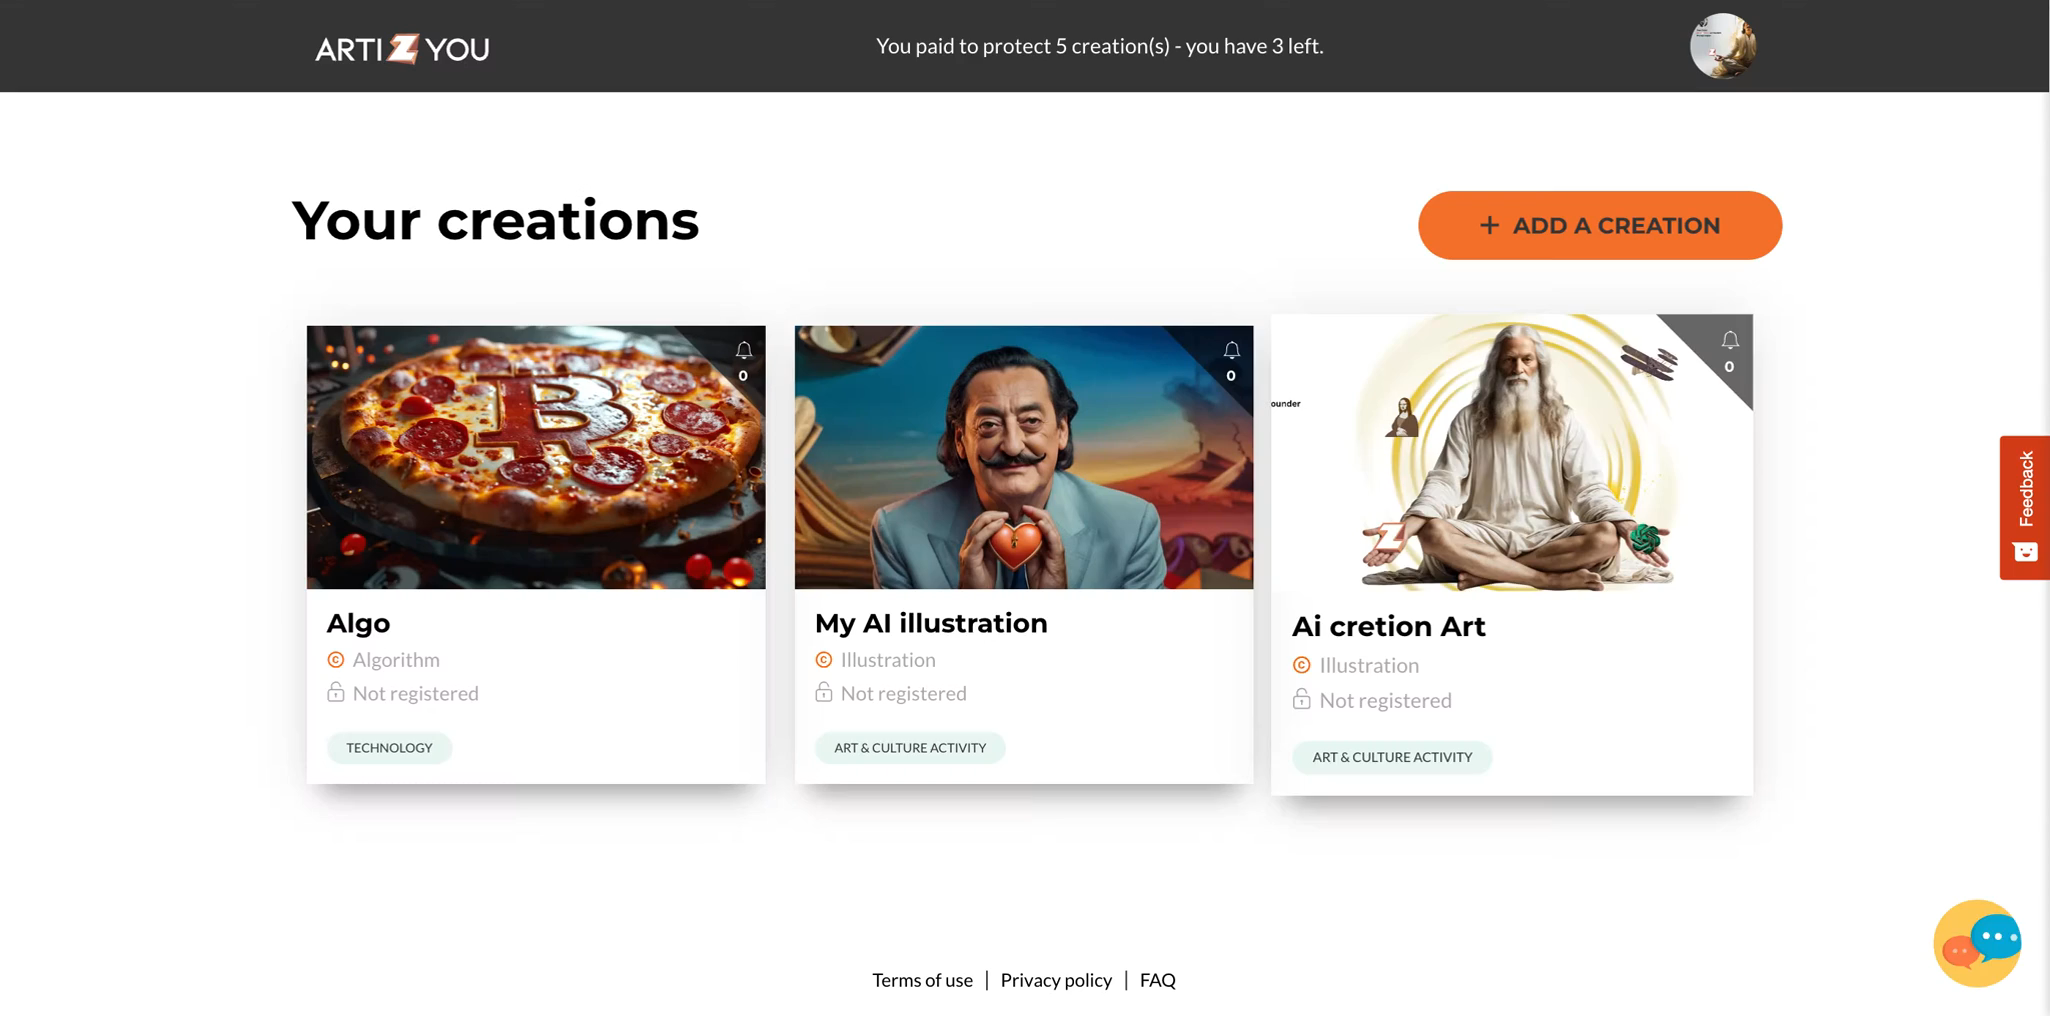Click the Ai cretion Art title
2050x1016 pixels.
coord(1389,627)
